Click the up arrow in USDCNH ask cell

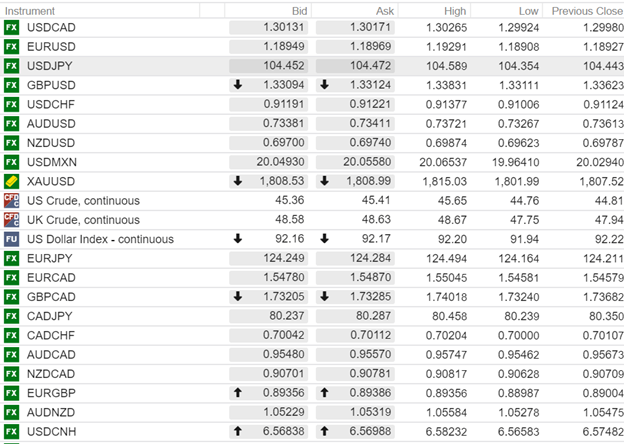click(x=324, y=432)
